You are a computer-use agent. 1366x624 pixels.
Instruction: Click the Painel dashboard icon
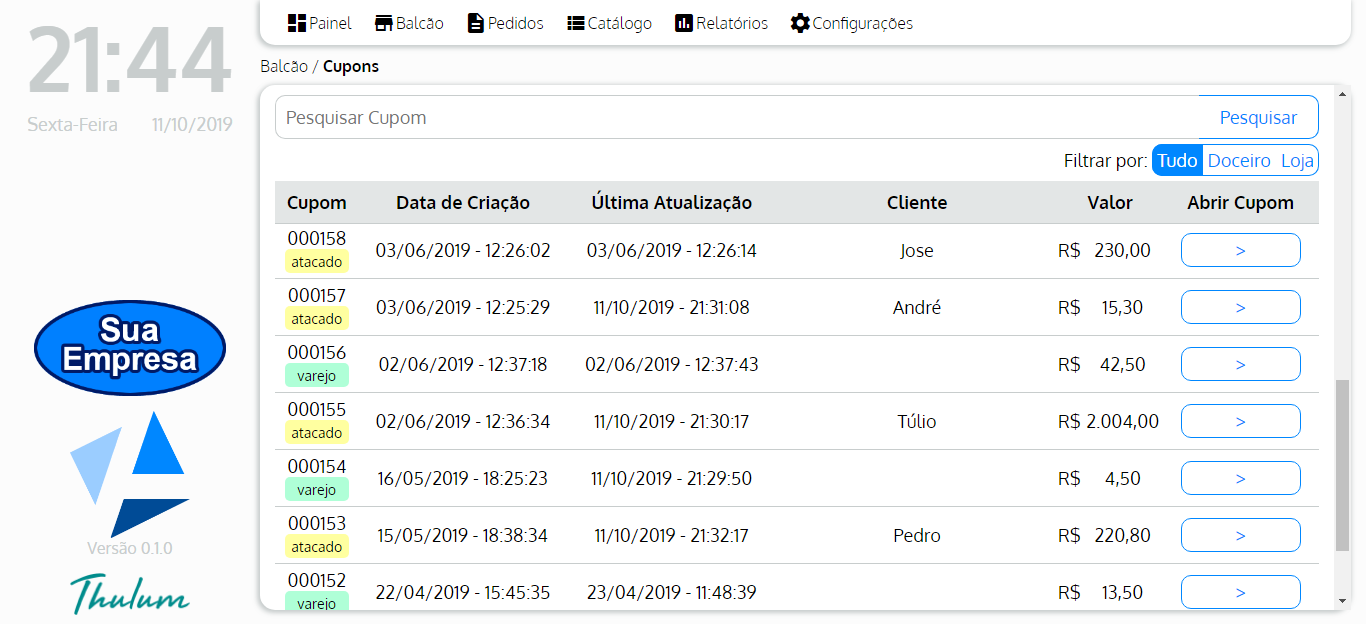(x=296, y=23)
